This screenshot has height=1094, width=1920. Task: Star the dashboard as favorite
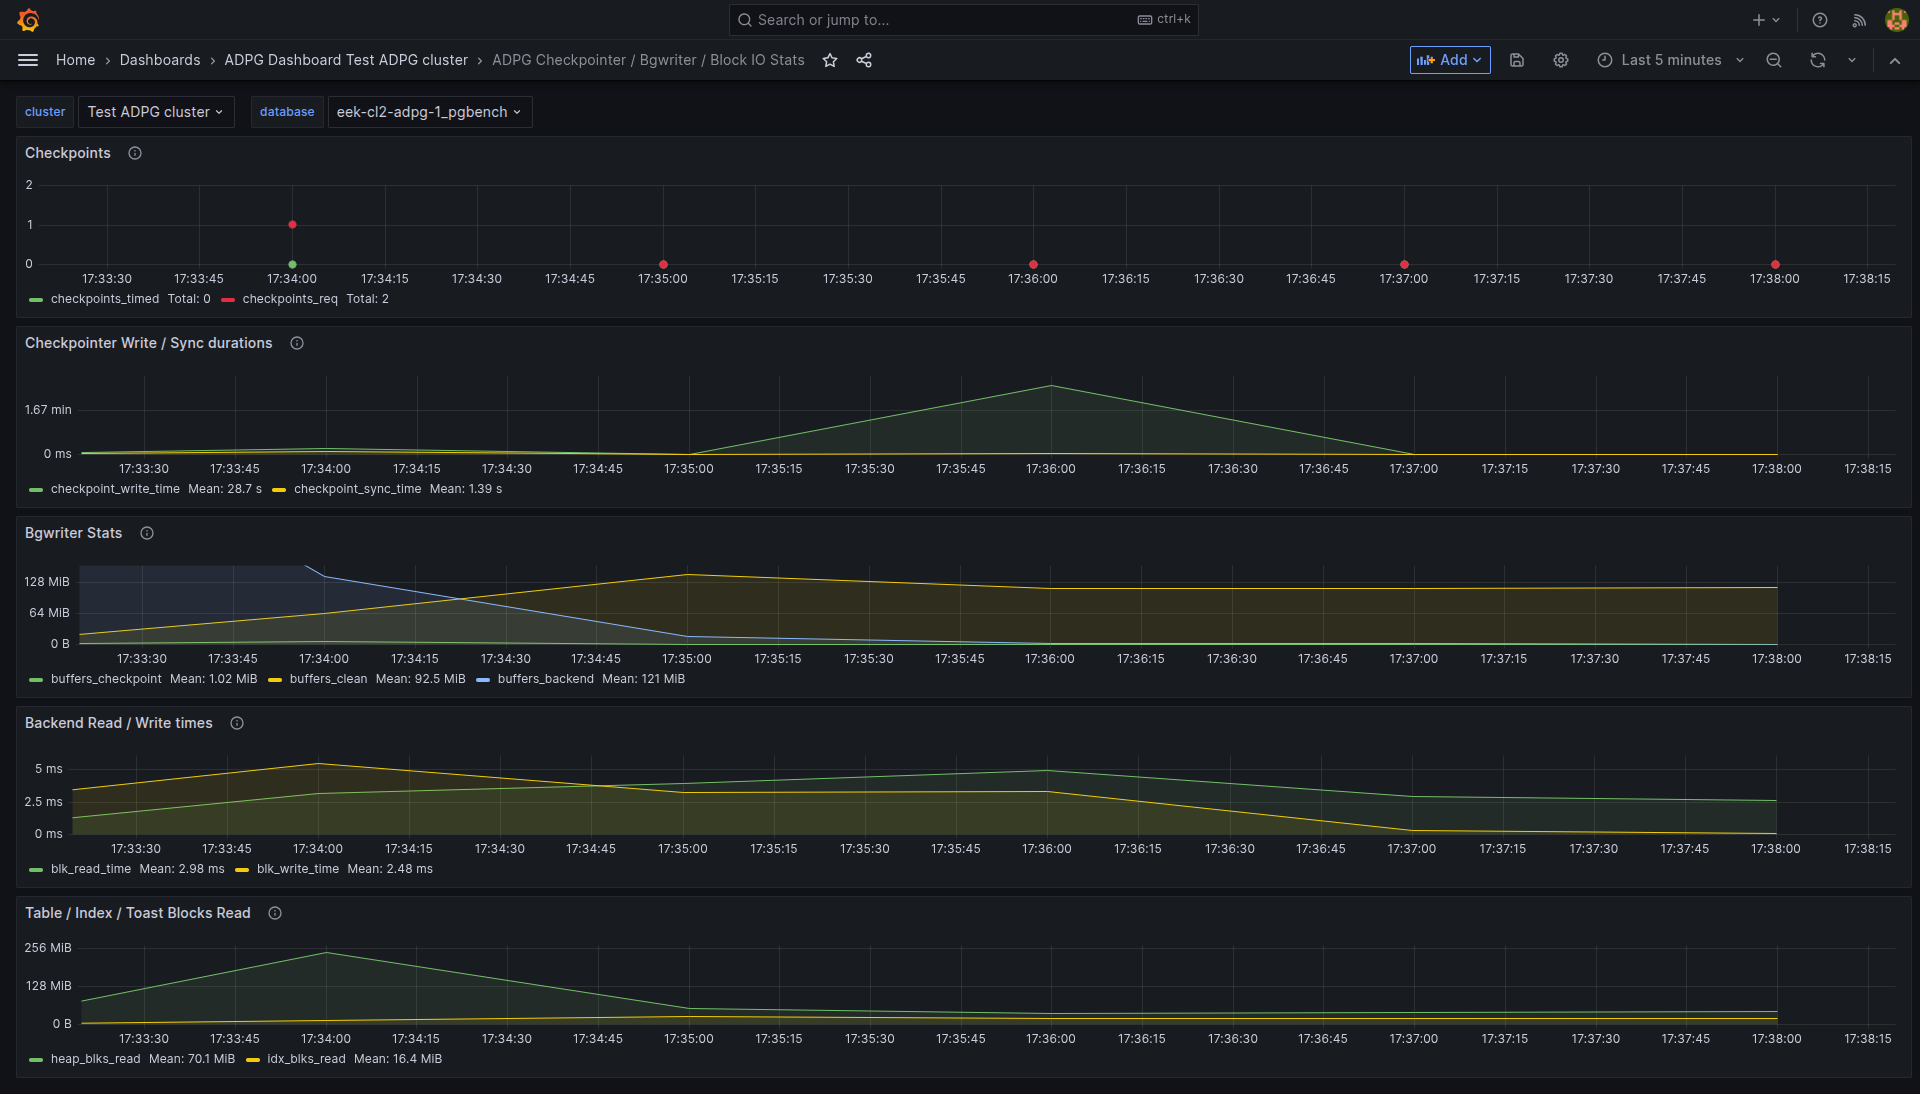(830, 60)
